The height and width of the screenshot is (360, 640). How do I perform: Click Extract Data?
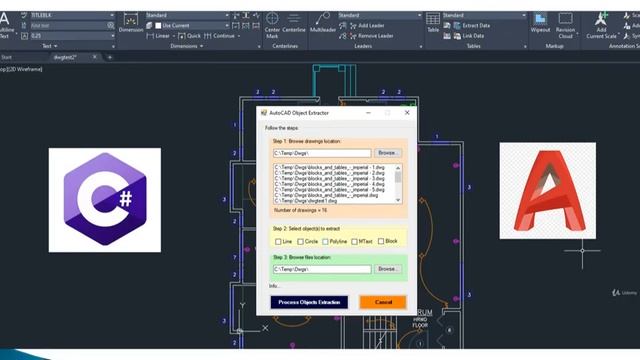pyautogui.click(x=472, y=26)
